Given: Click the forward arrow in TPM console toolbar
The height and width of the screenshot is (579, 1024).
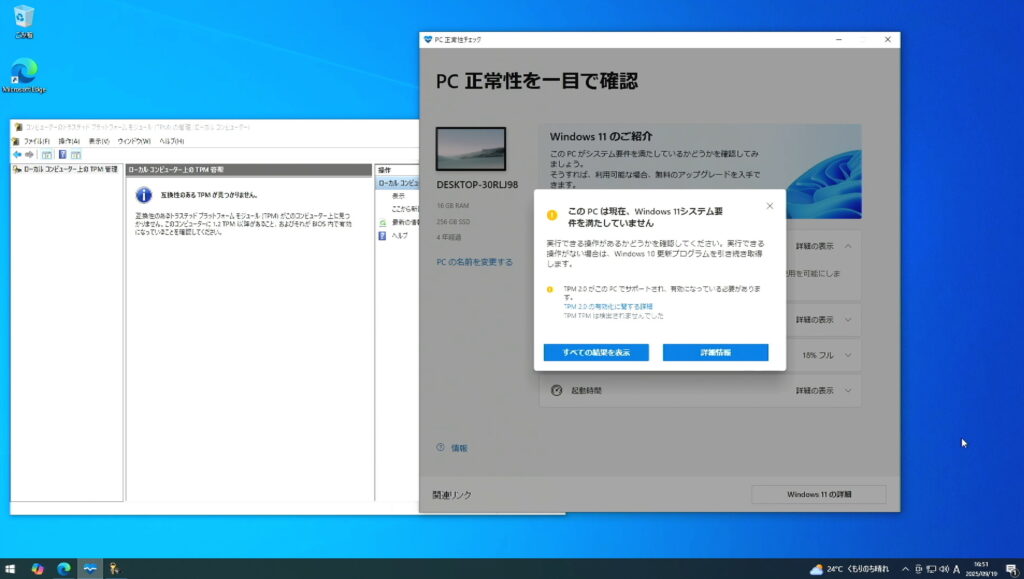Looking at the screenshot, I should [30, 155].
